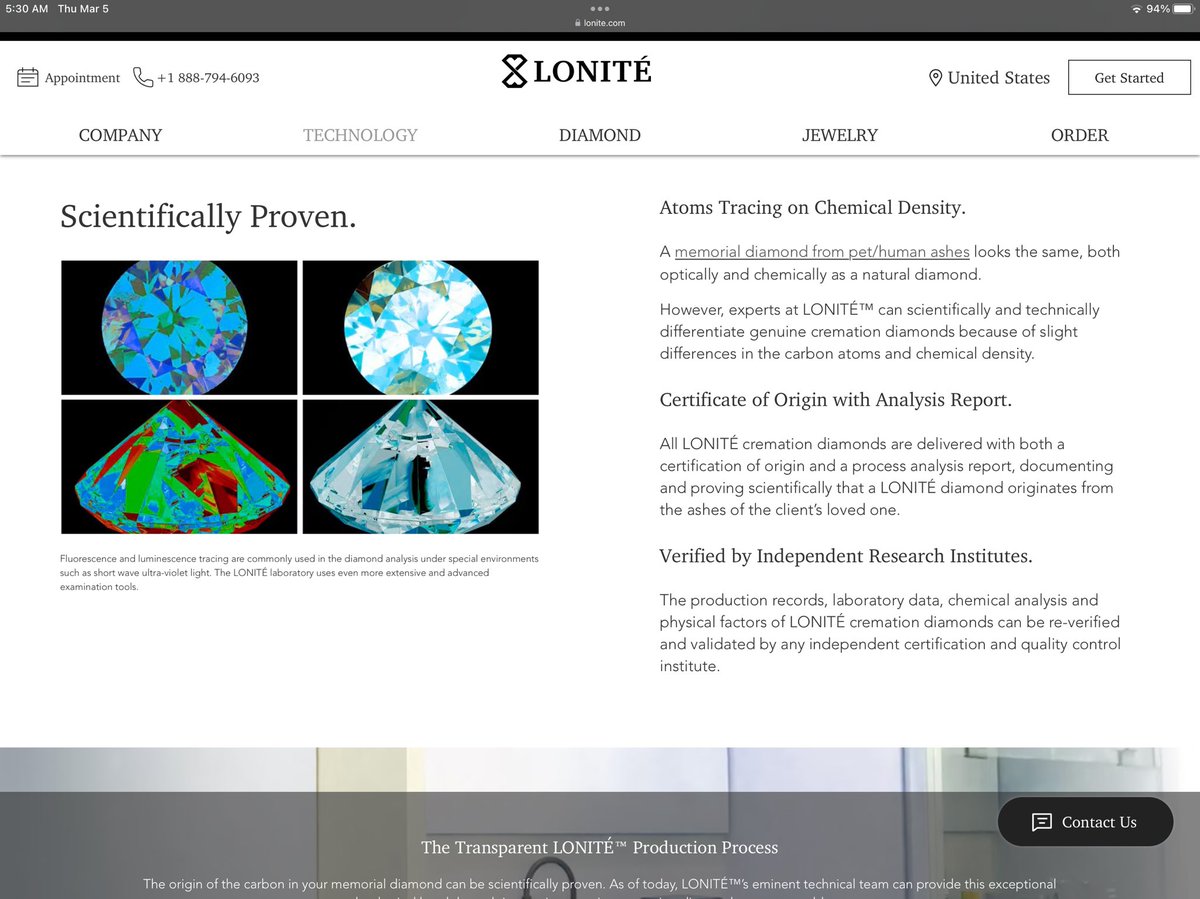Tap the Contact Us chat icon
The image size is (1200, 899).
point(1041,822)
